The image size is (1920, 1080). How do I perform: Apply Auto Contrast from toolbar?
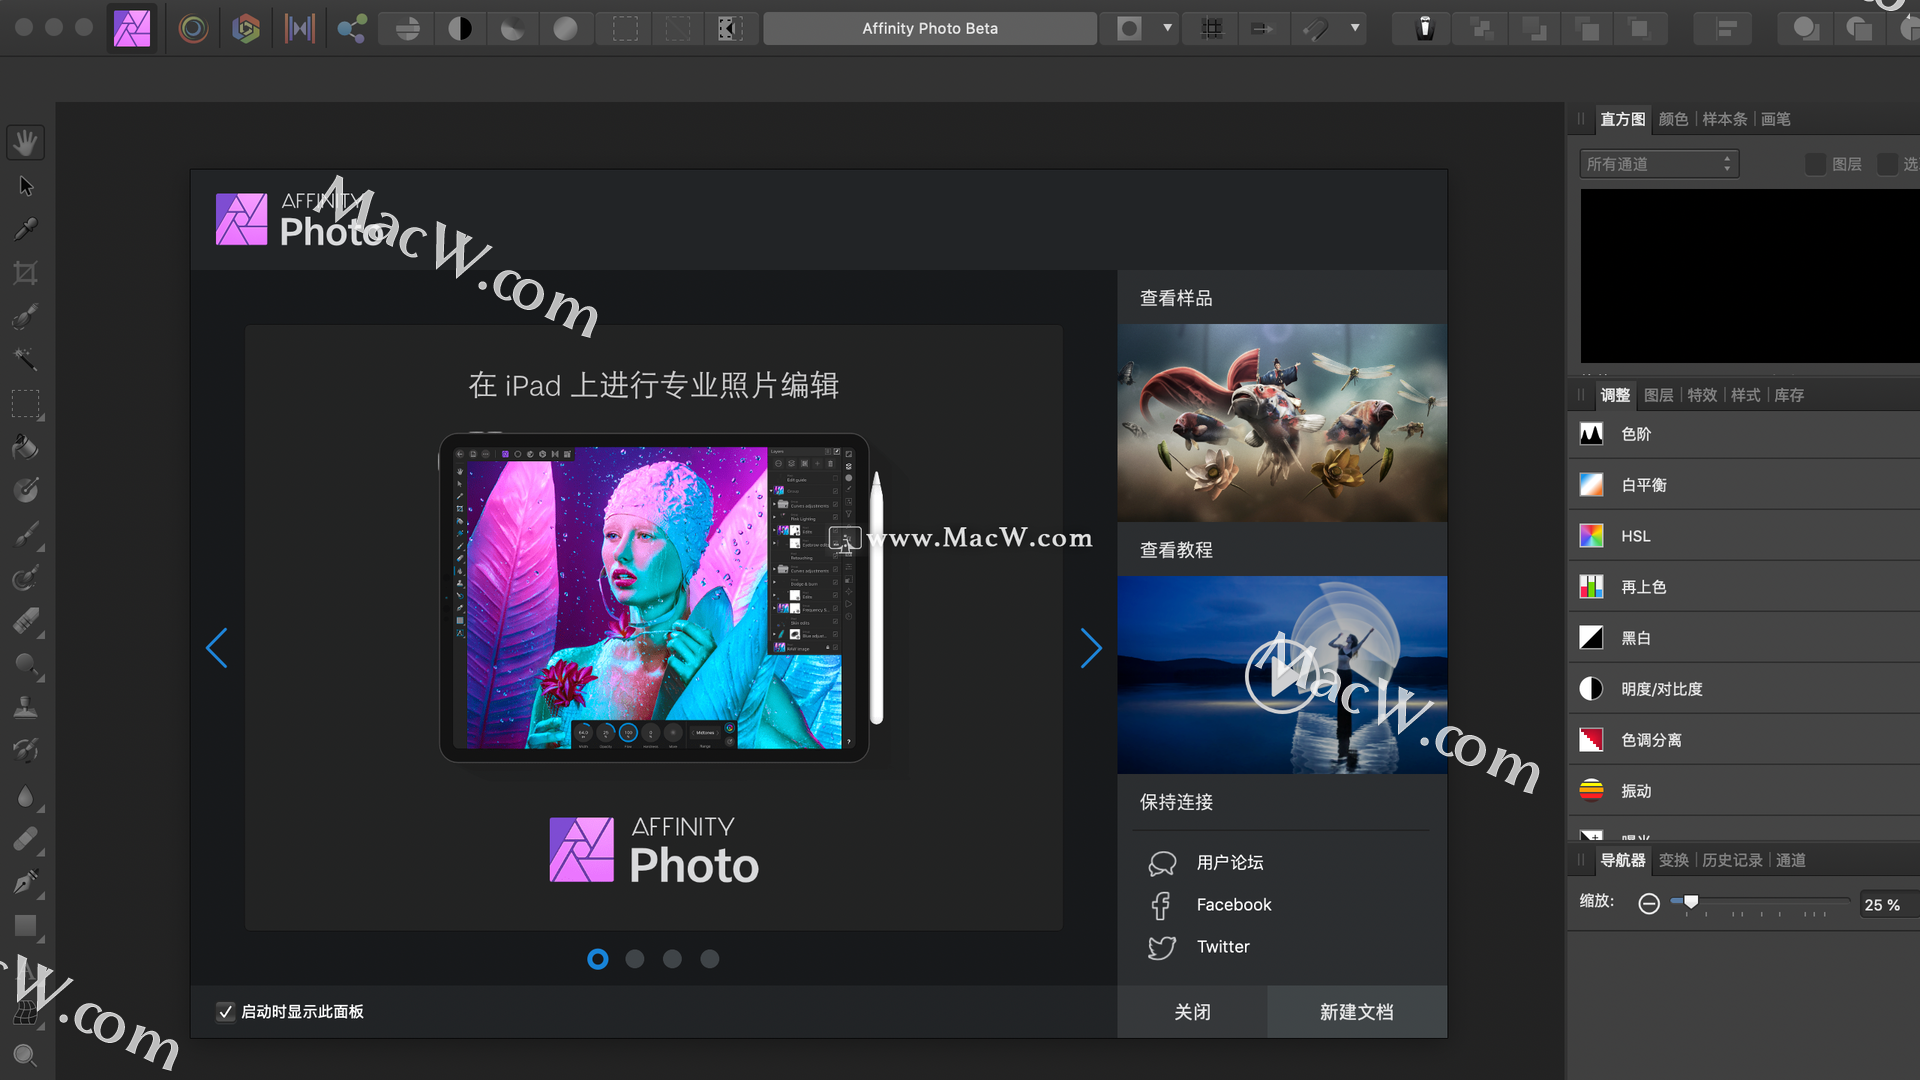tap(460, 28)
